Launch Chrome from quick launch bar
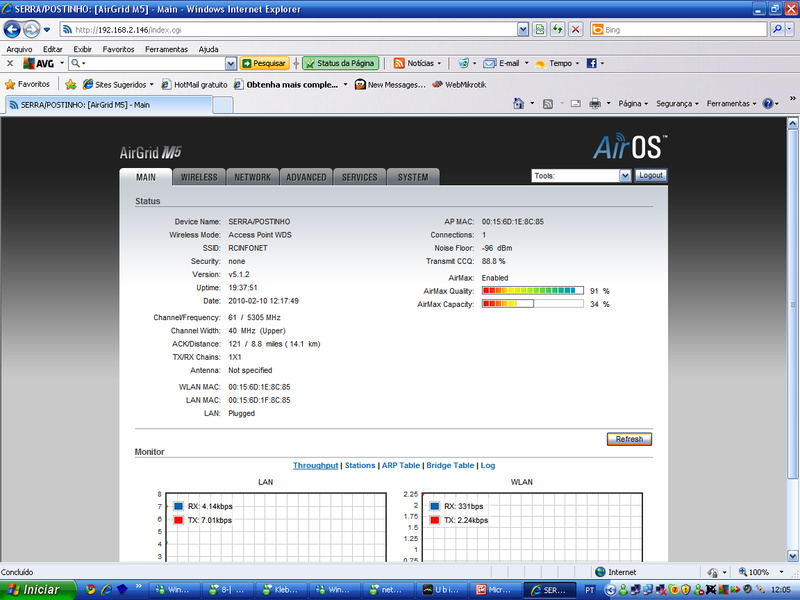The image size is (800, 600). click(x=90, y=589)
